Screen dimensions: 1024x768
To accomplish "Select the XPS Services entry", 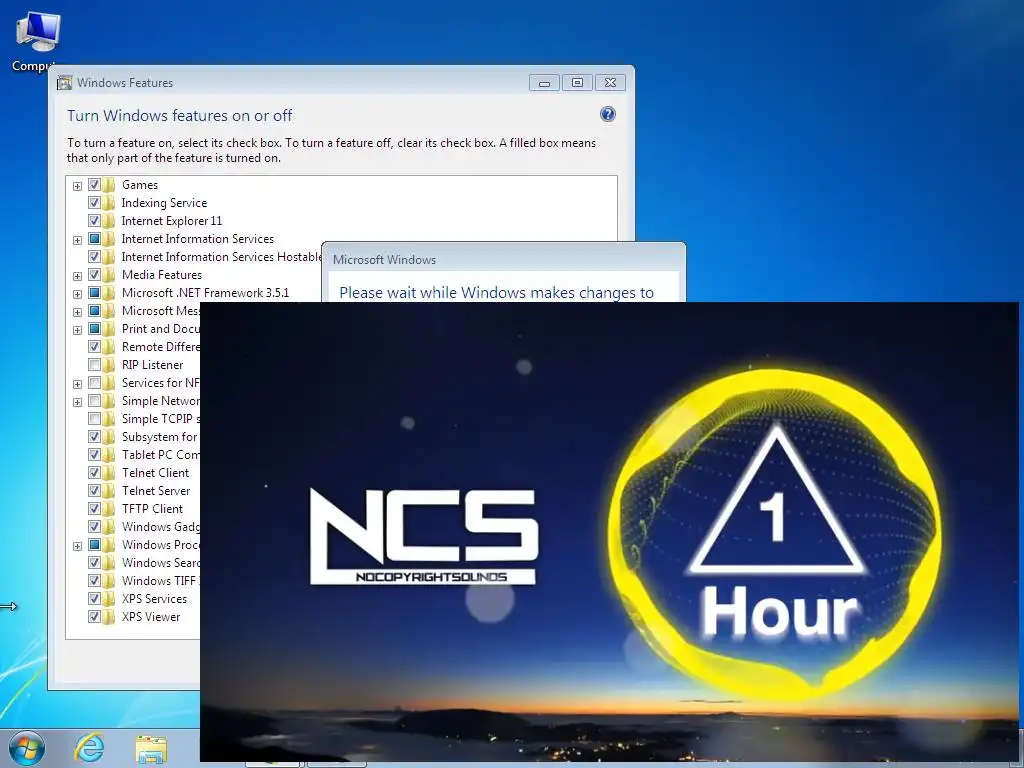I will tap(154, 599).
